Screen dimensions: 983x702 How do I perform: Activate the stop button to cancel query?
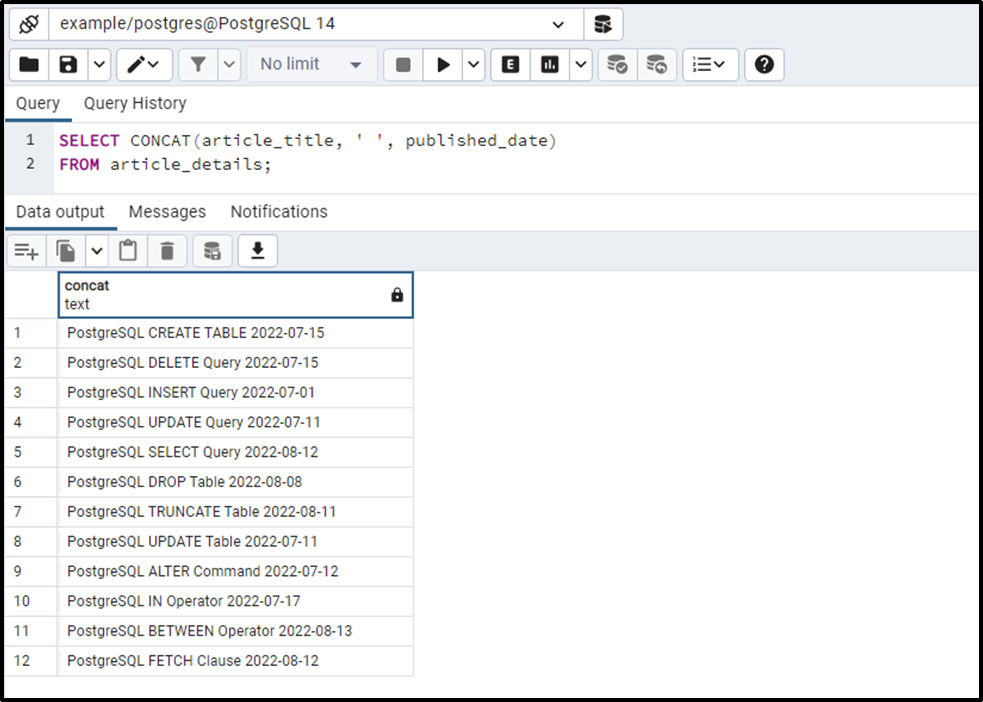click(404, 64)
